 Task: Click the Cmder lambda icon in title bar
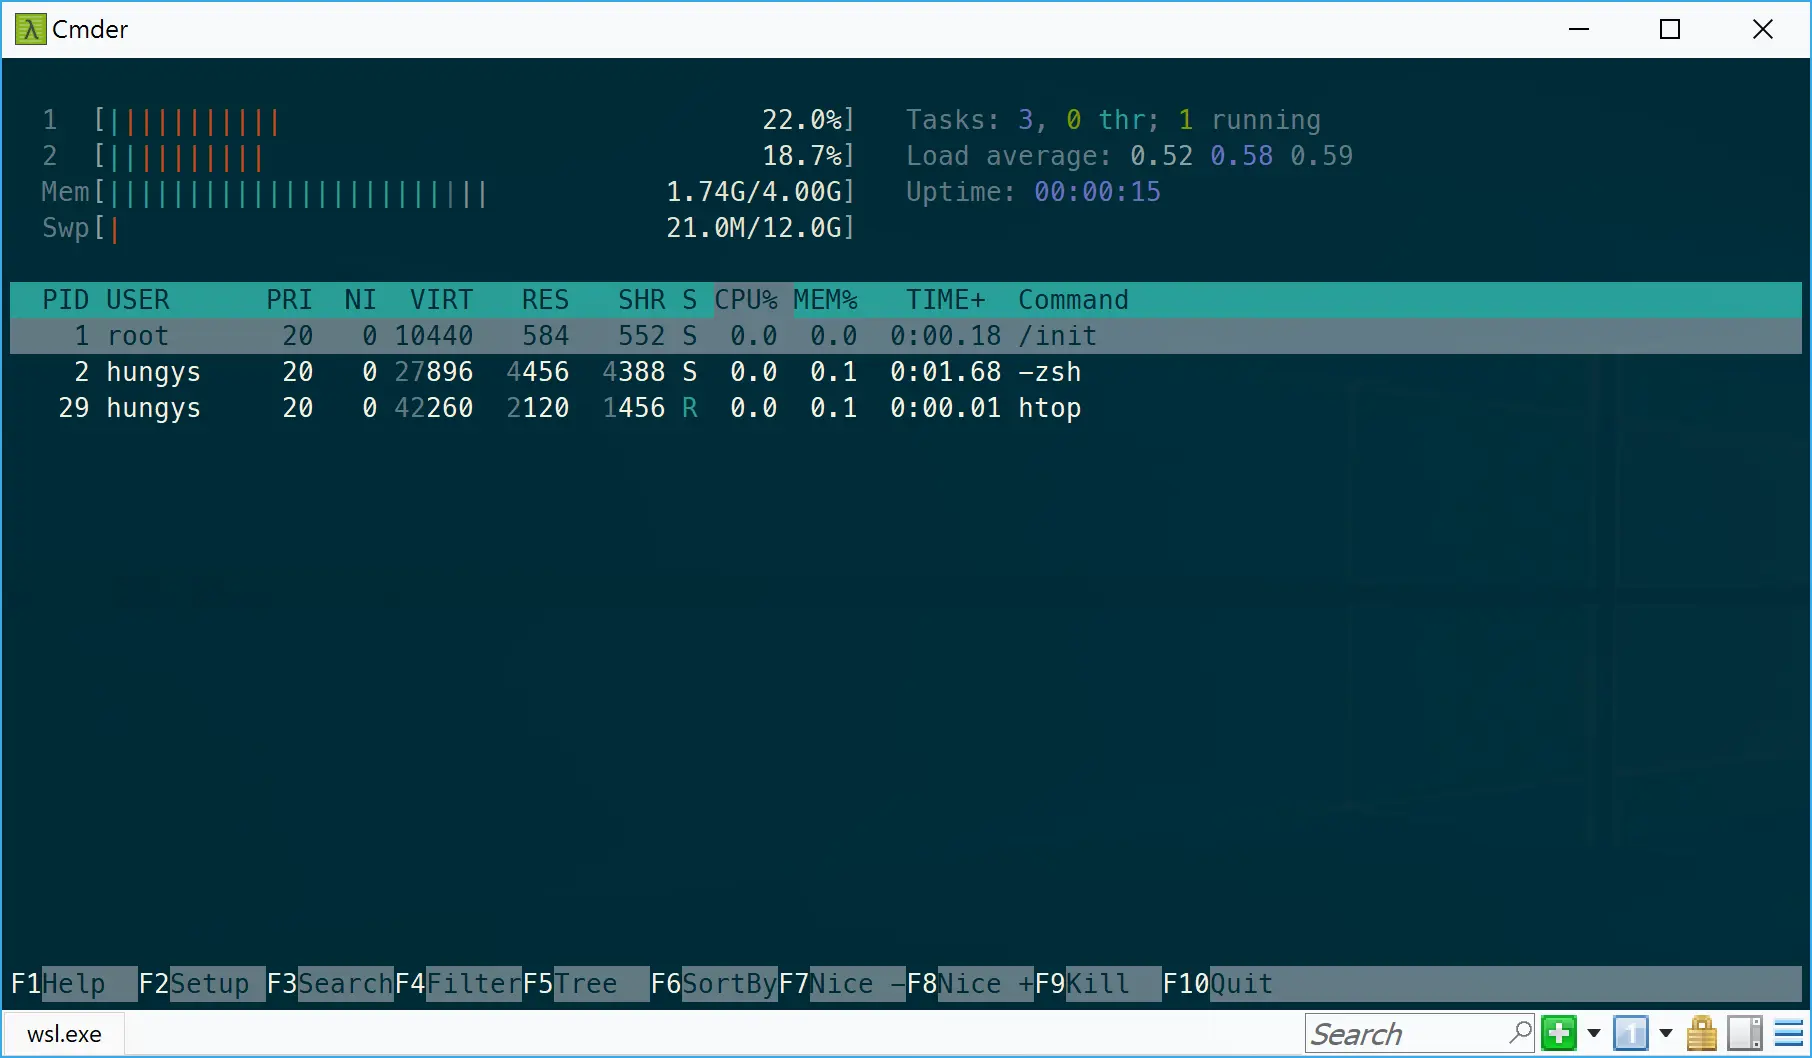(31, 29)
